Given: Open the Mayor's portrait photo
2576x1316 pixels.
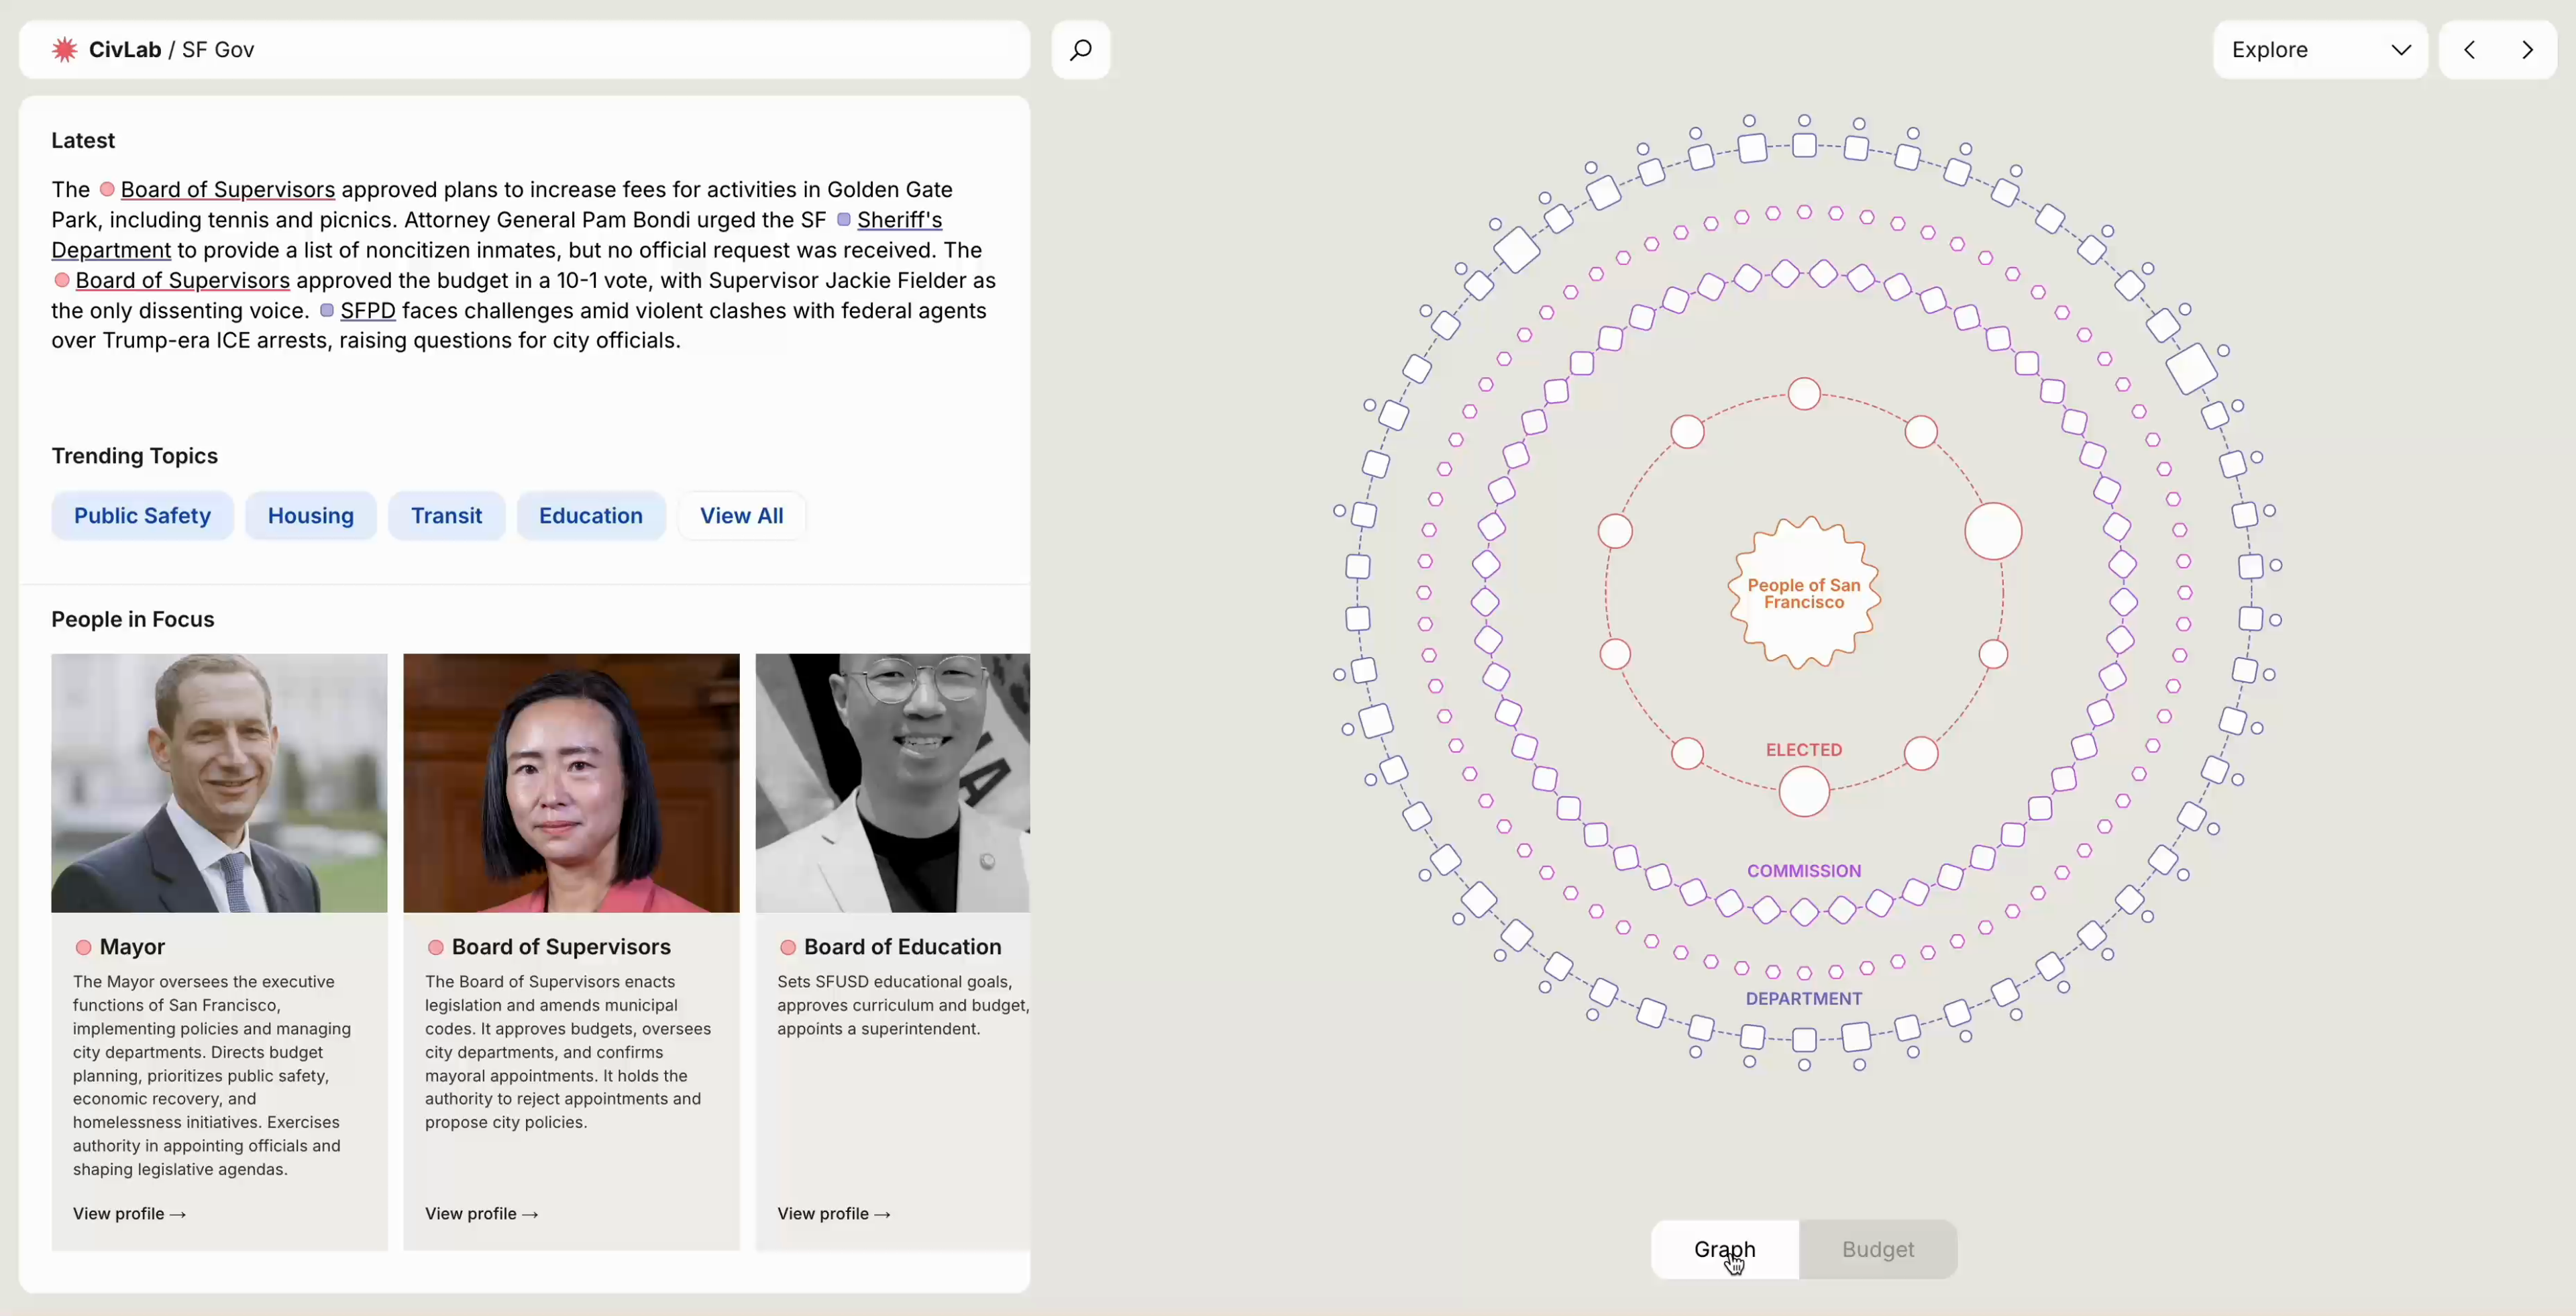Looking at the screenshot, I should 219,783.
